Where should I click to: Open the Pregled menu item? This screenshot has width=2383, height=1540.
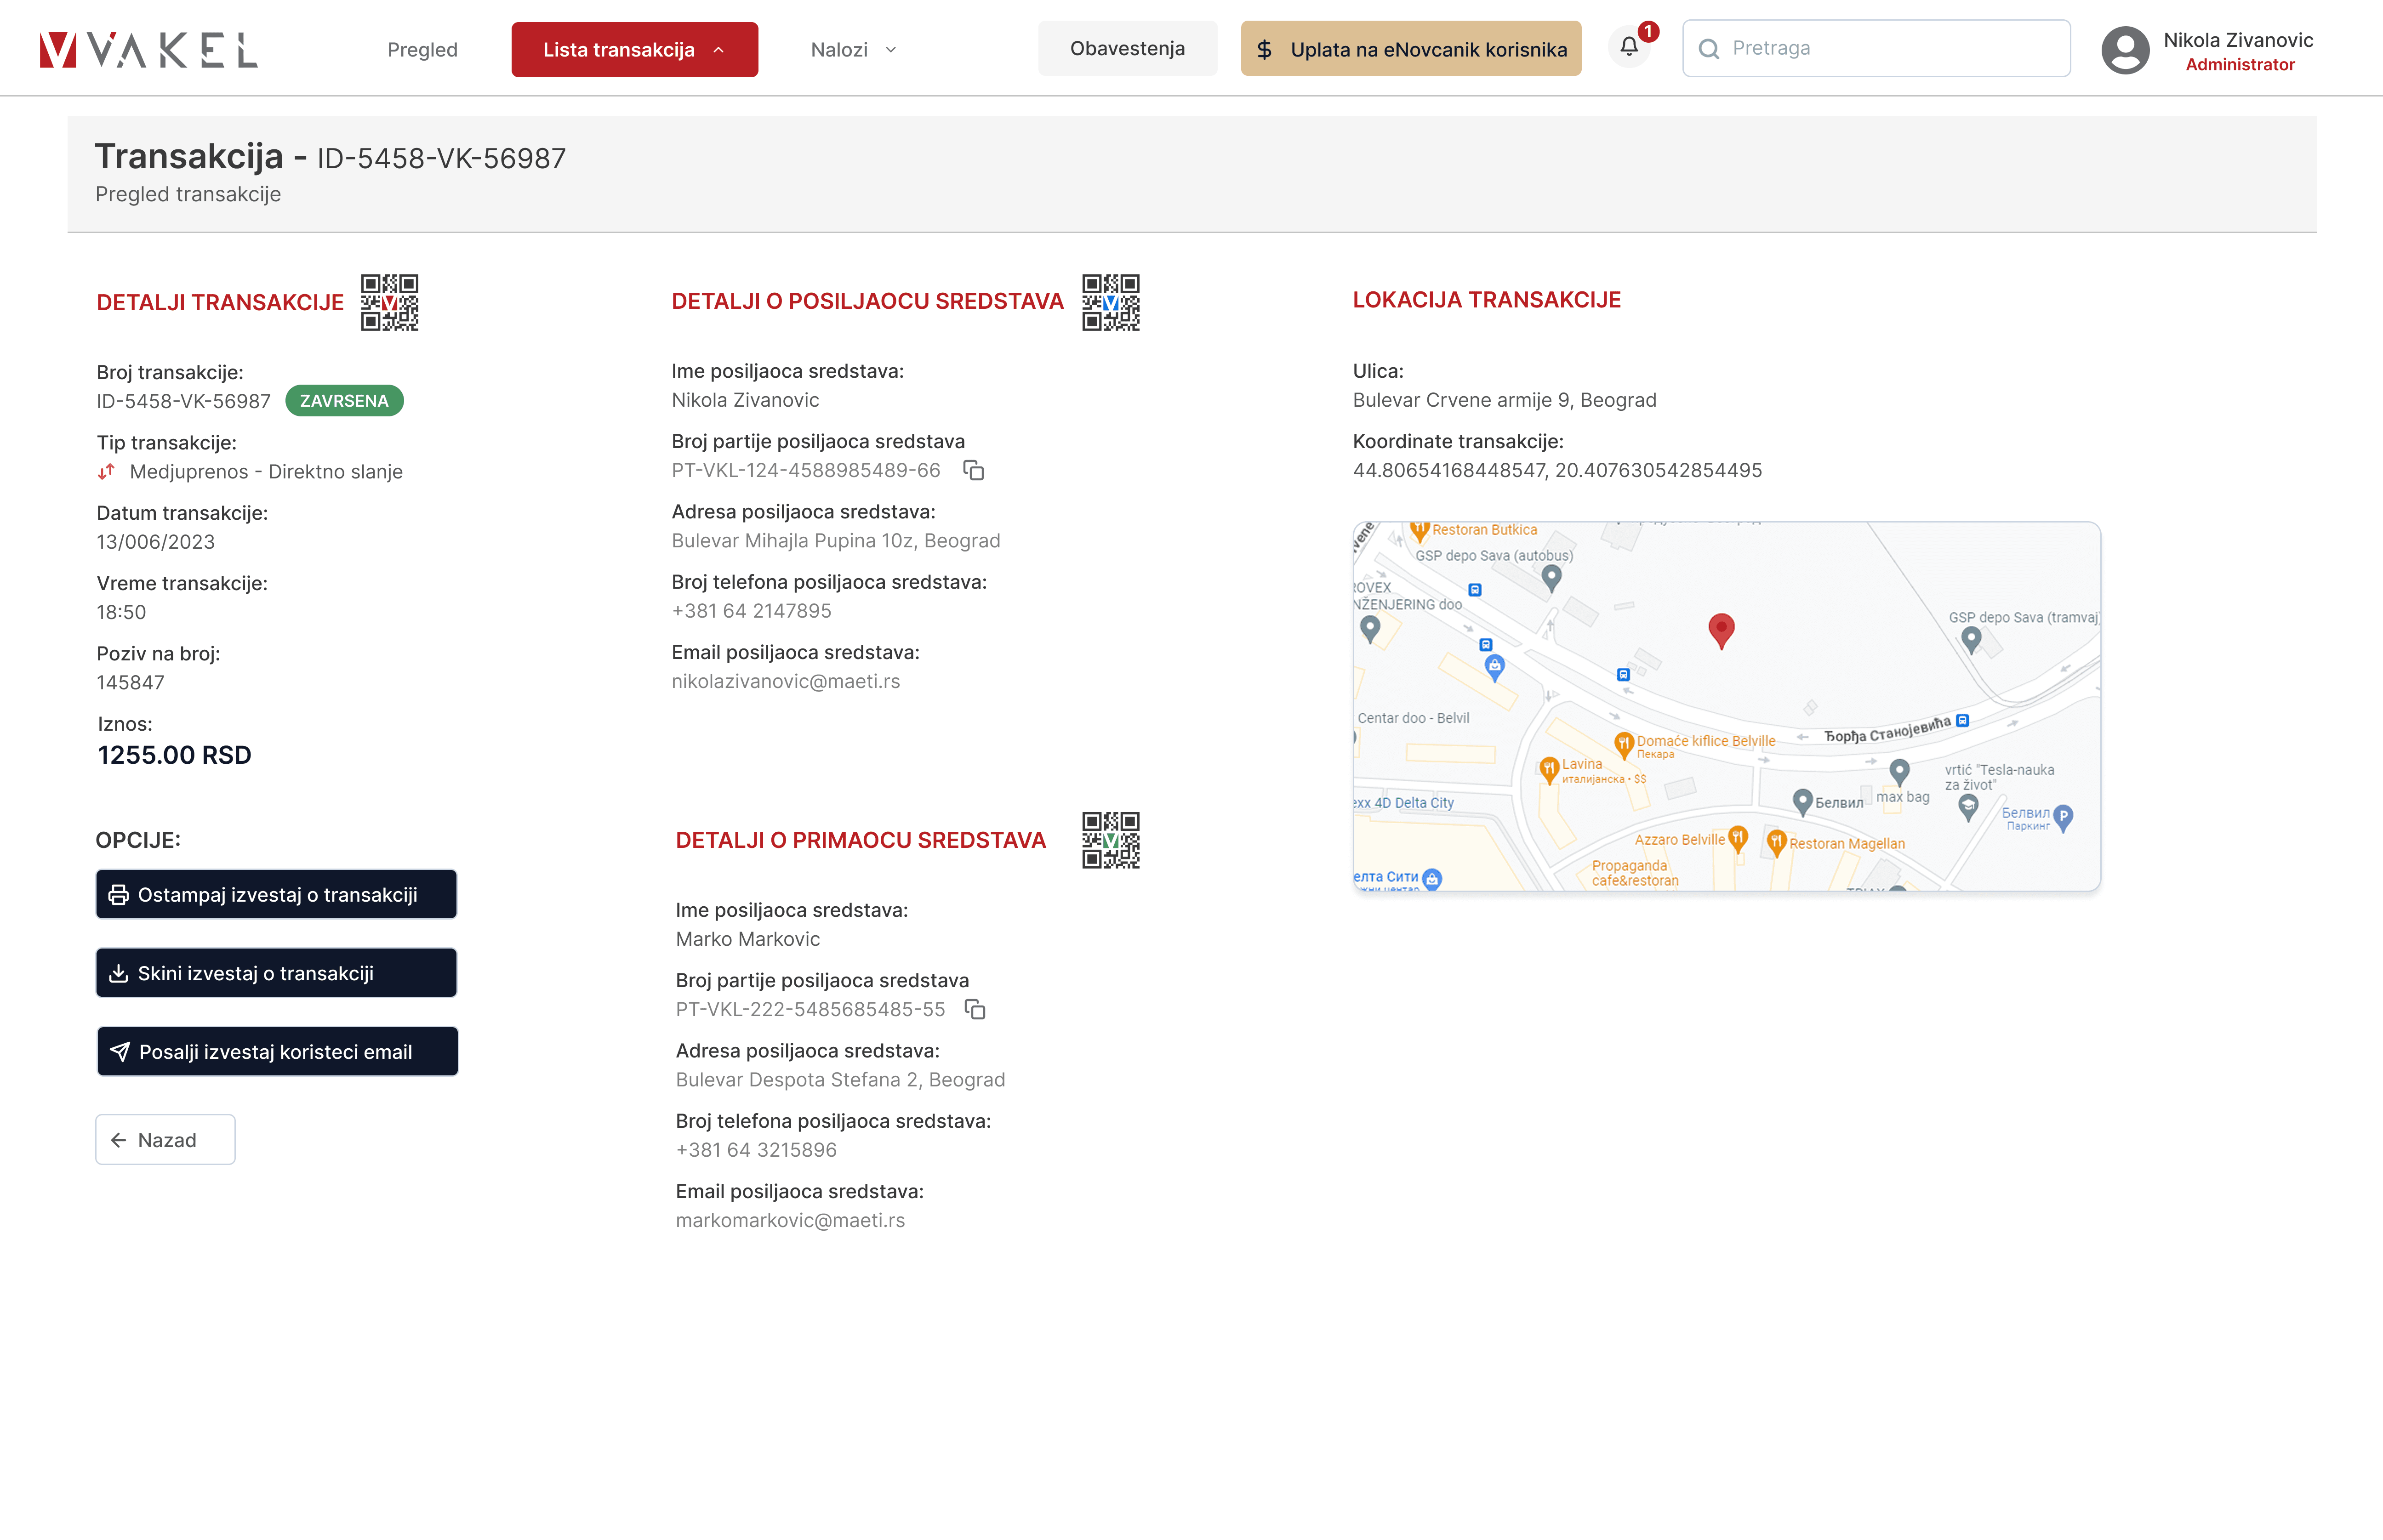(x=422, y=50)
